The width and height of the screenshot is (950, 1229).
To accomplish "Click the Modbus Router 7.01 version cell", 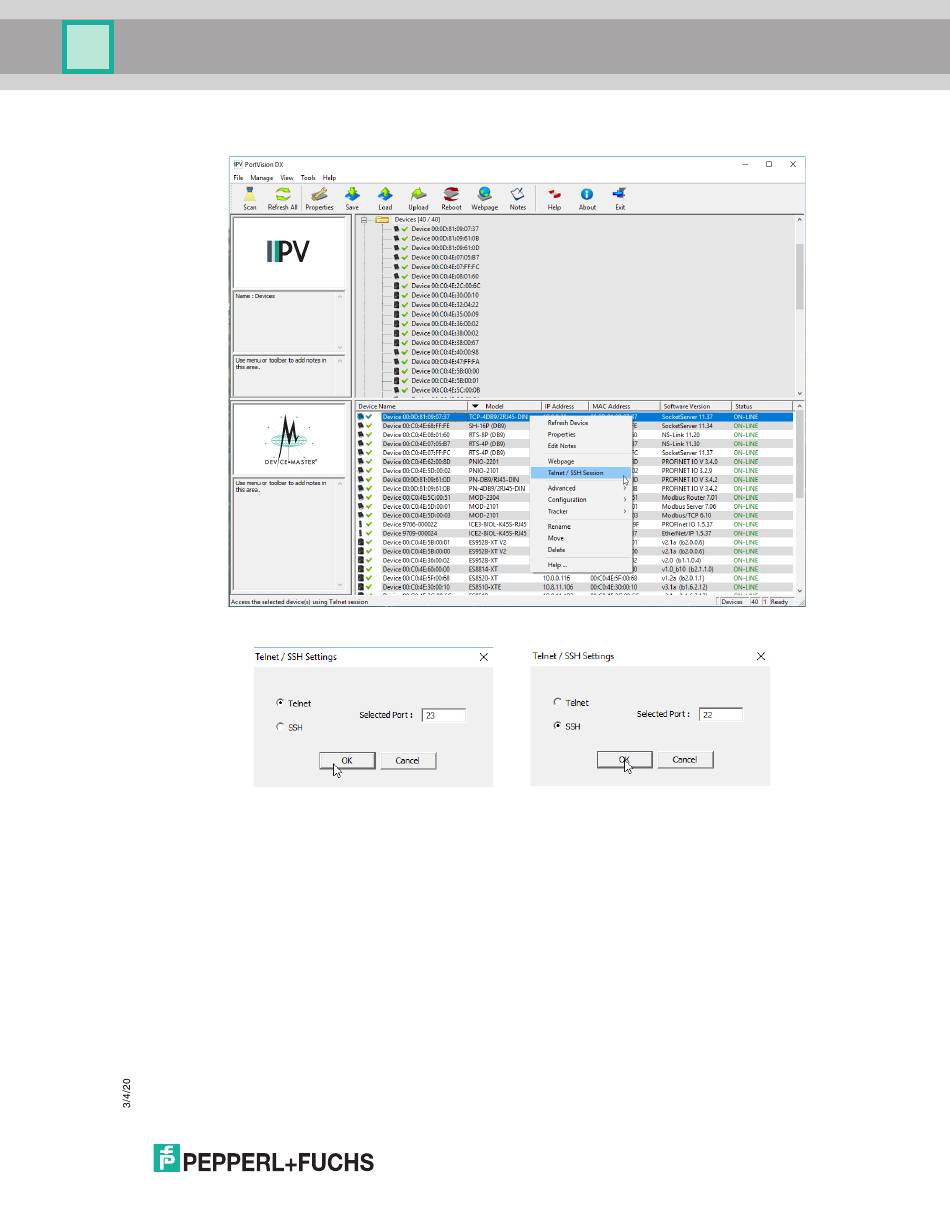I will point(690,497).
